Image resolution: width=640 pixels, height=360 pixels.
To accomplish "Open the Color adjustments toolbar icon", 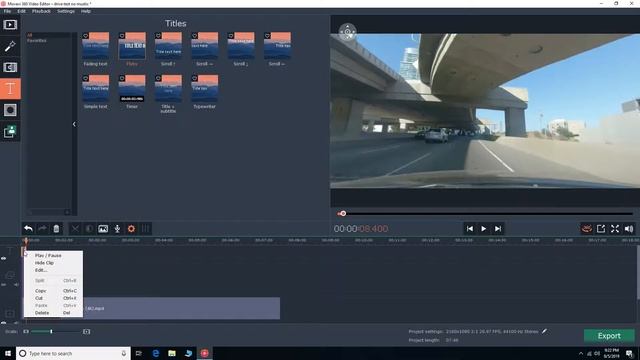I will (x=89, y=229).
